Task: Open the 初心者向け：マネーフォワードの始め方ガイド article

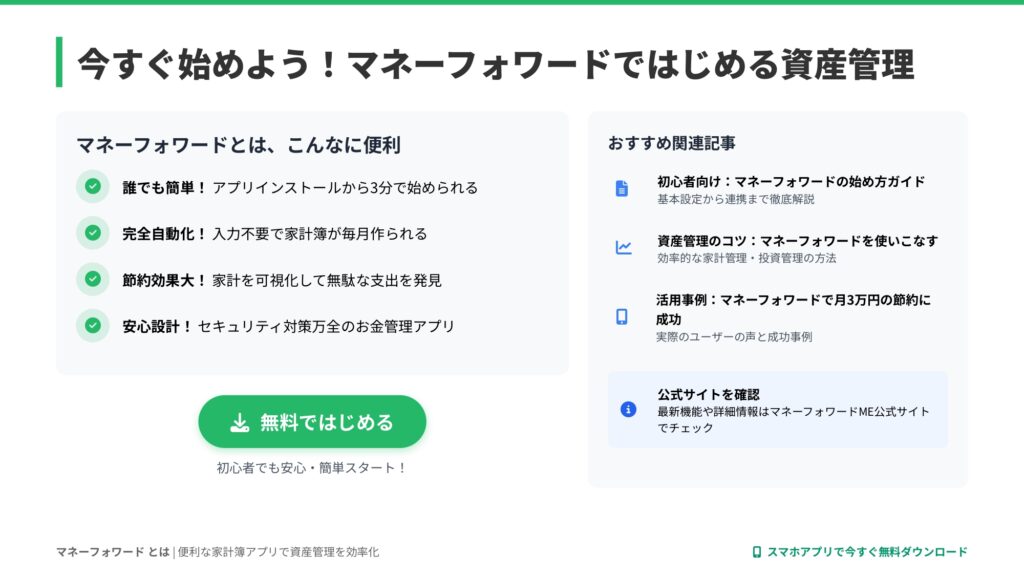Action: click(790, 181)
